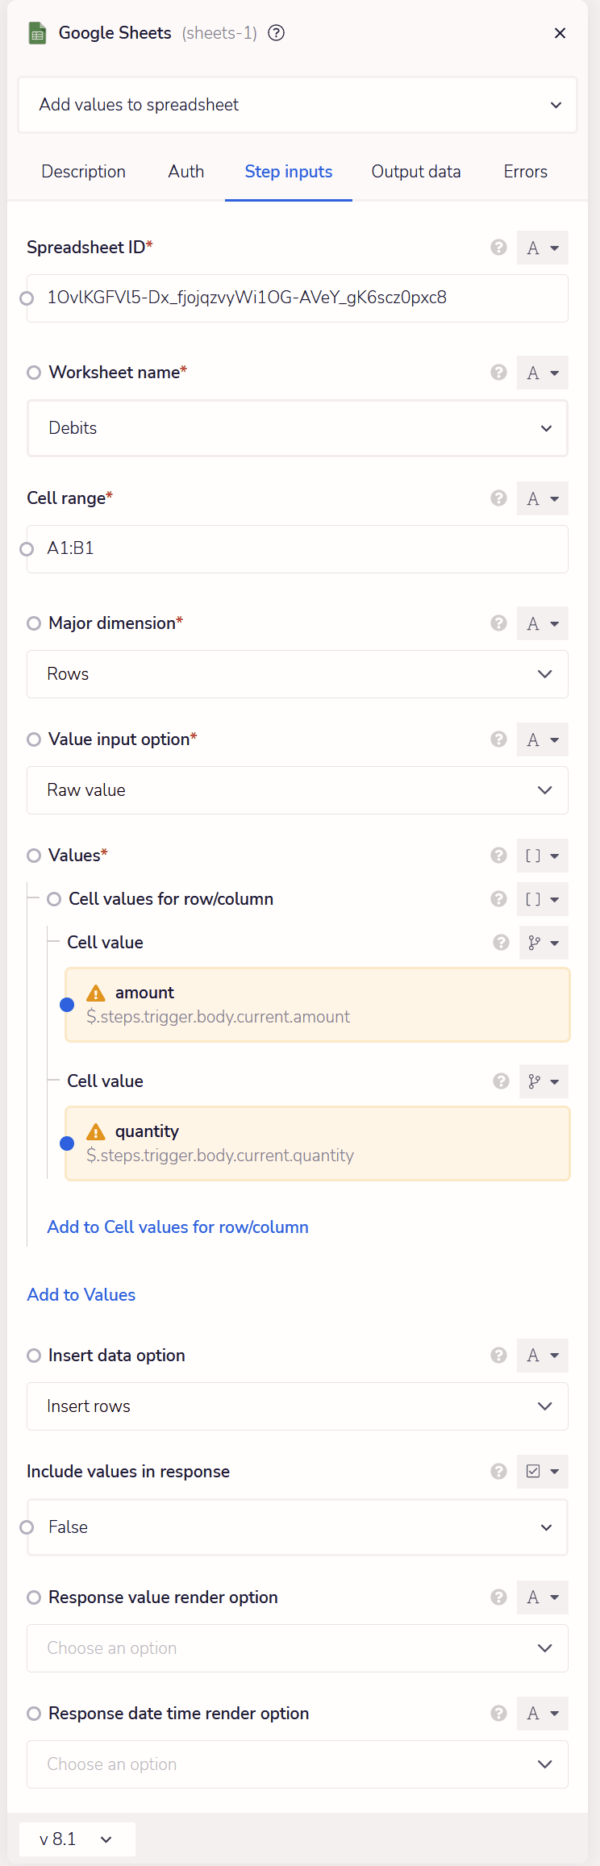Click inside the Cell range A1:B1 field

tap(297, 549)
